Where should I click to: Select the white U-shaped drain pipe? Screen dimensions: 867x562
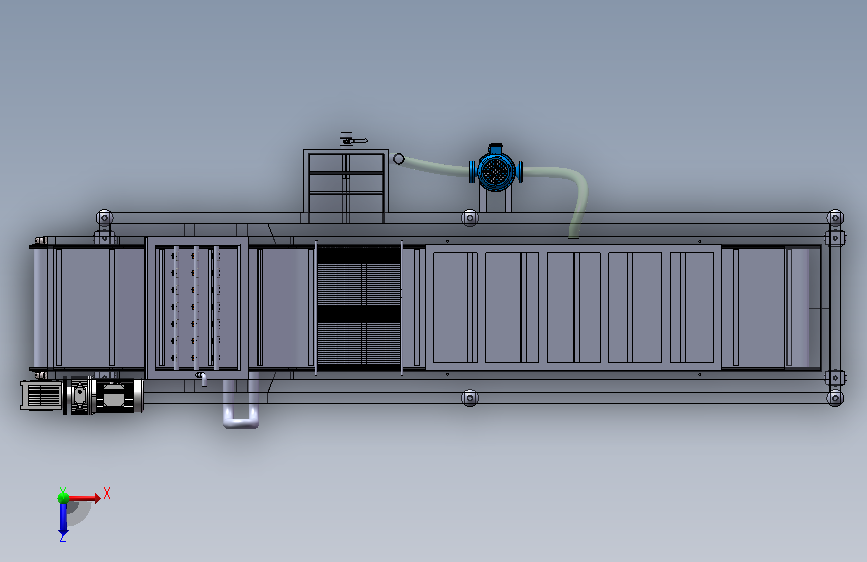pyautogui.click(x=241, y=404)
